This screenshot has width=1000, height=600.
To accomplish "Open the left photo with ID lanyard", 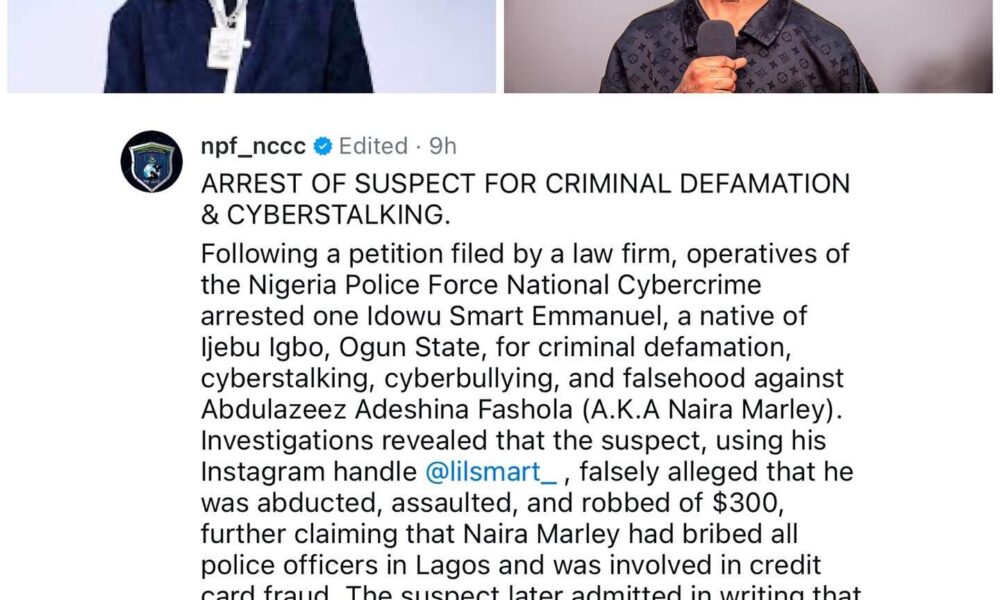I will tap(250, 46).
